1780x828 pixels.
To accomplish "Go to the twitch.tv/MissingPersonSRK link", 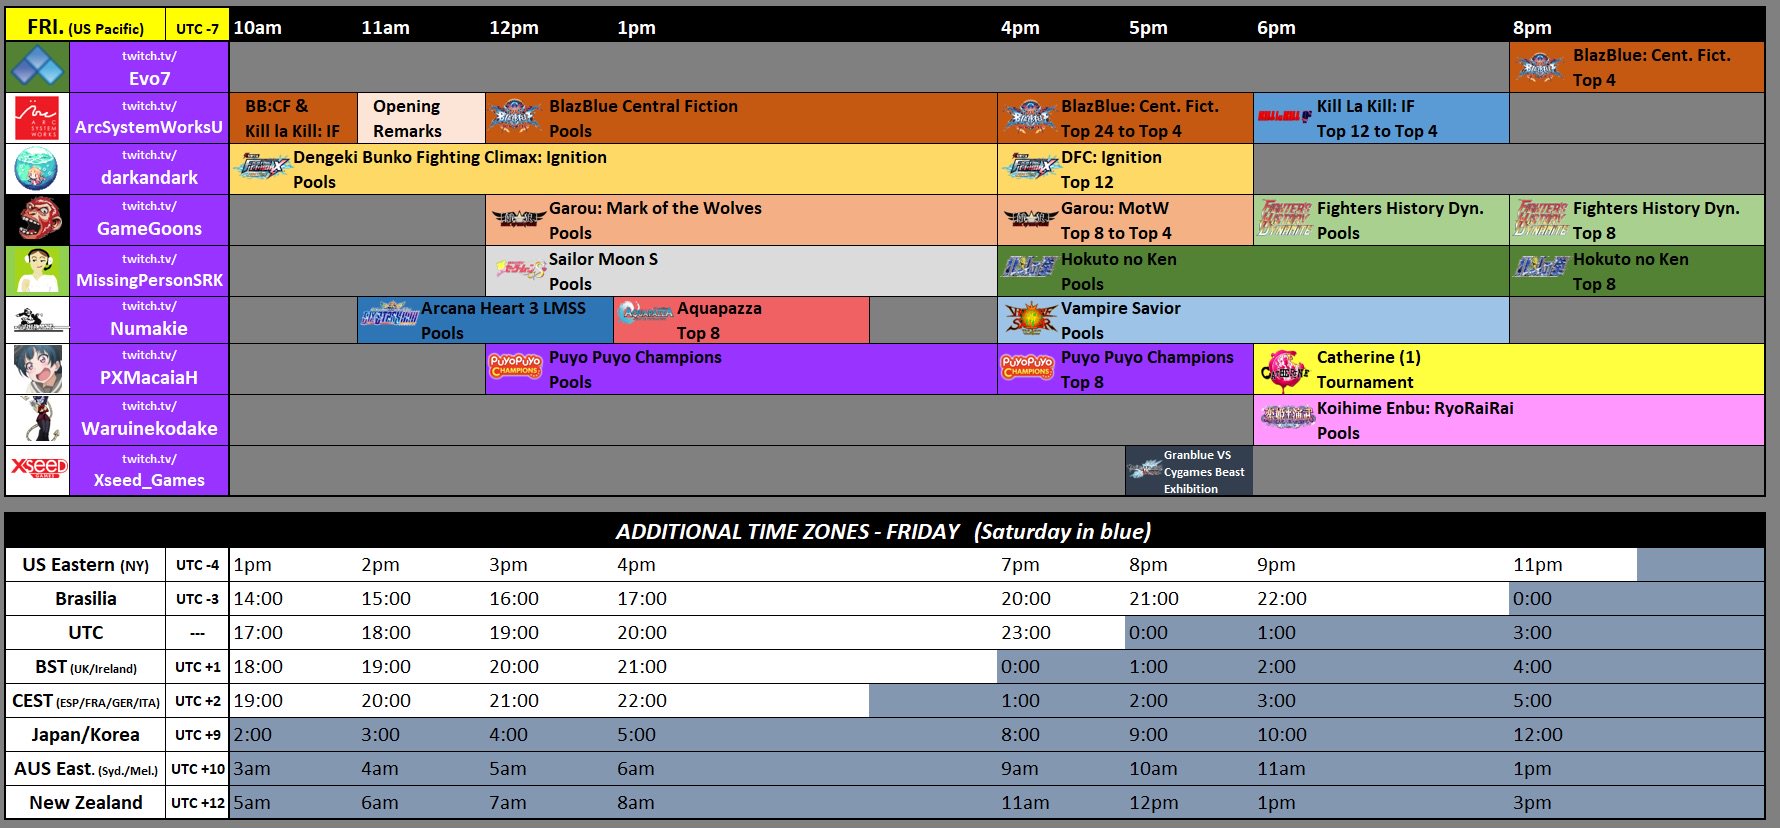I will (x=149, y=271).
